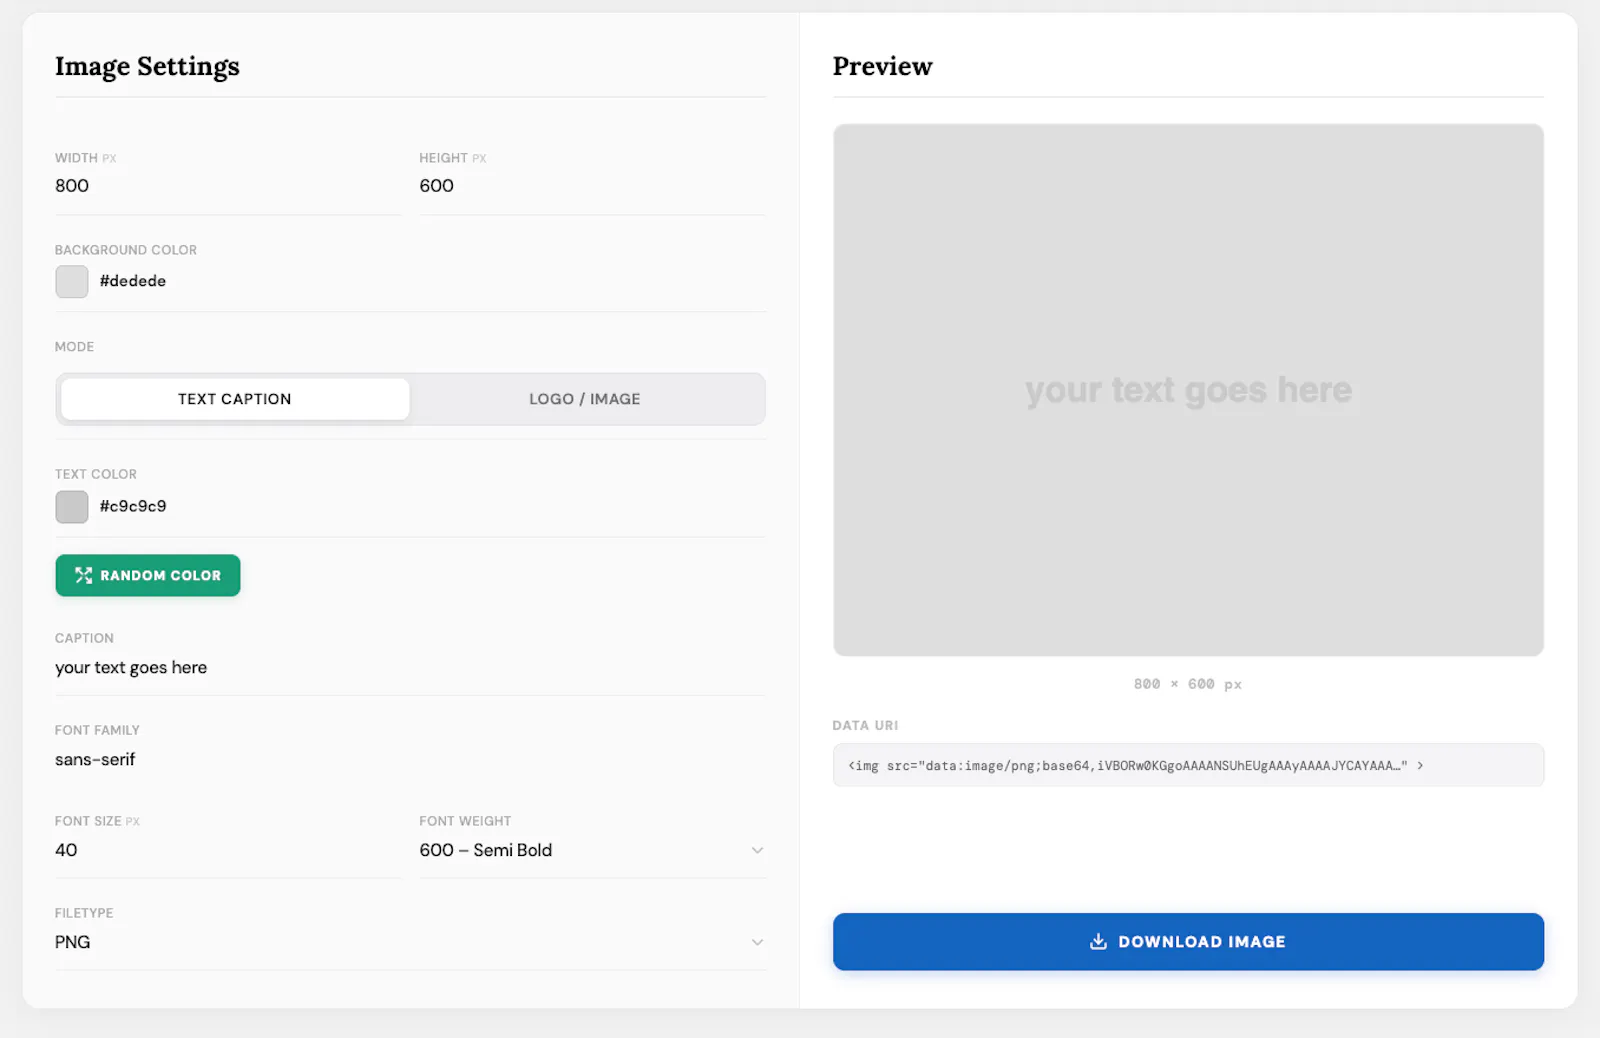Click the download arrow icon
1600x1038 pixels.
click(x=1098, y=941)
